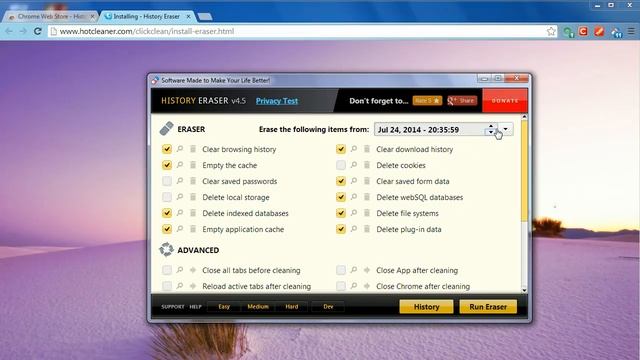The width and height of the screenshot is (640, 360).
Task: Uncheck Clear browsing history checkbox
Action: point(167,149)
